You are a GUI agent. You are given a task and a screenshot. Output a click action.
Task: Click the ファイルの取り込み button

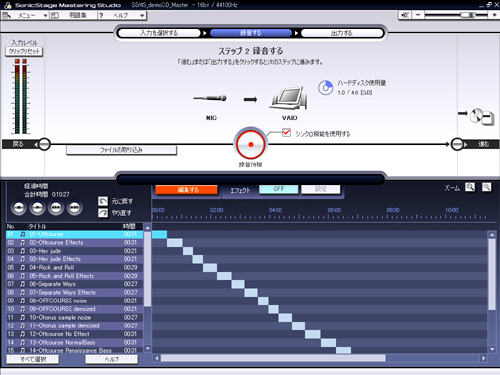[121, 150]
